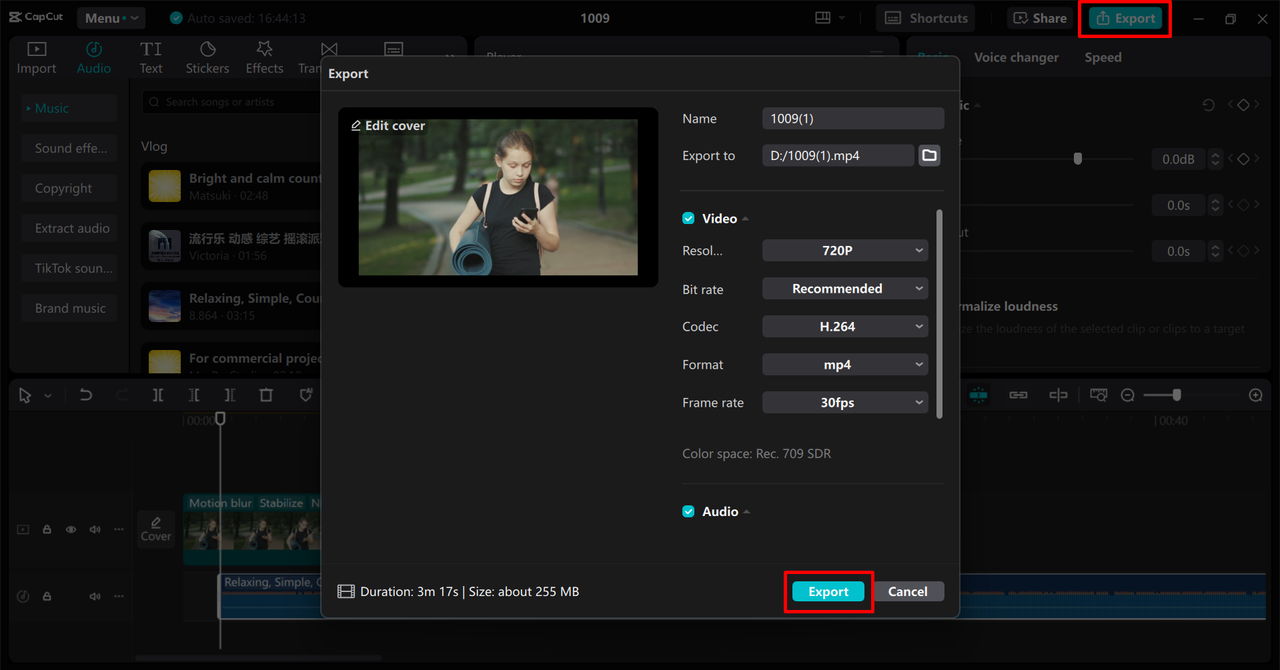Open the Effects panel
This screenshot has width=1280, height=670.
[x=264, y=58]
